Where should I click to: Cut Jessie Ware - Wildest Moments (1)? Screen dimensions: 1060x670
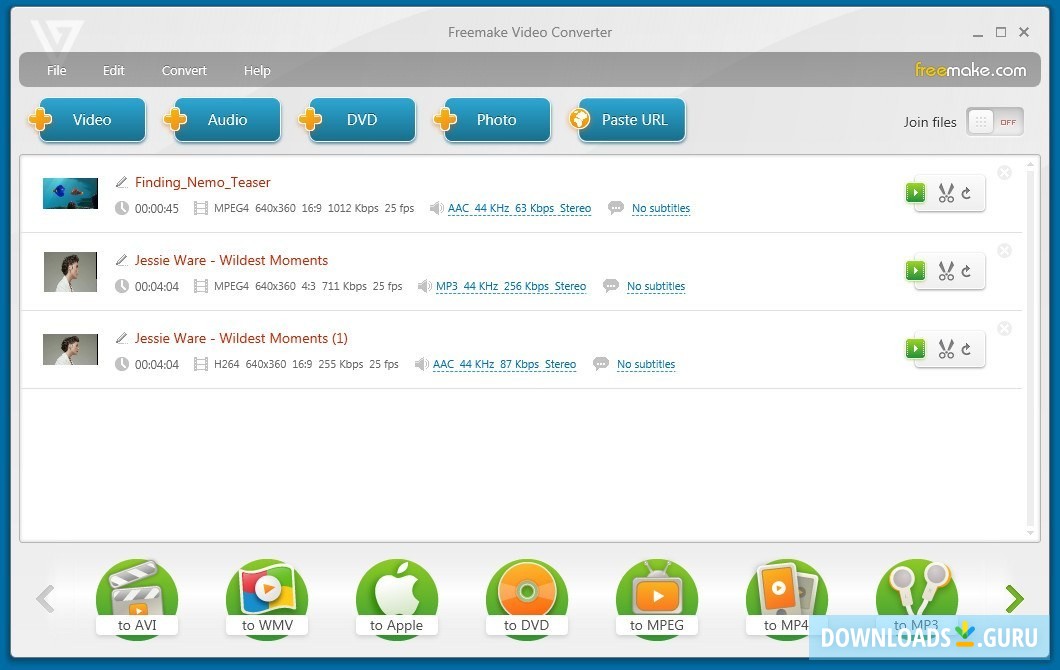946,349
